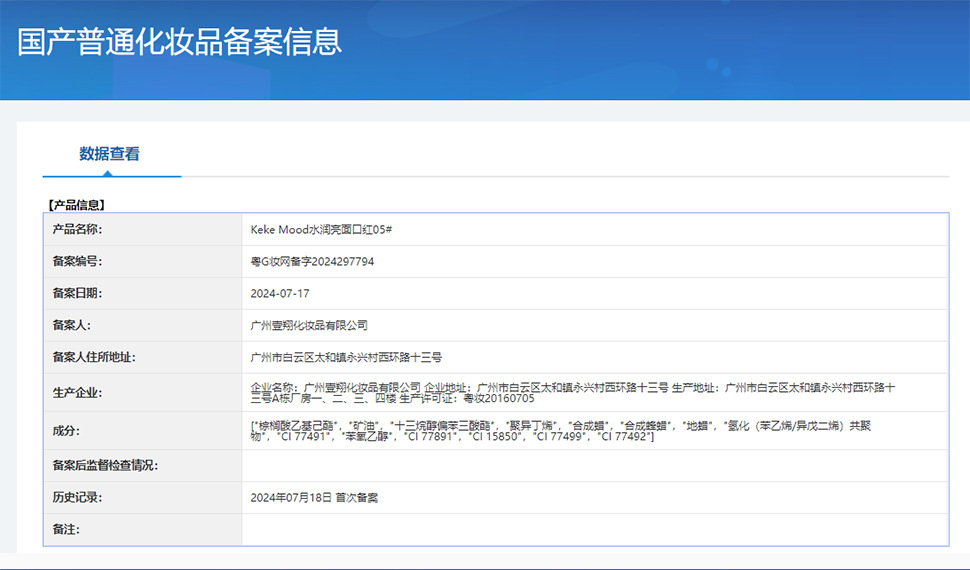Click the 国产普通化妆品备案信息 page title
The height and width of the screenshot is (570, 970).
tap(180, 41)
